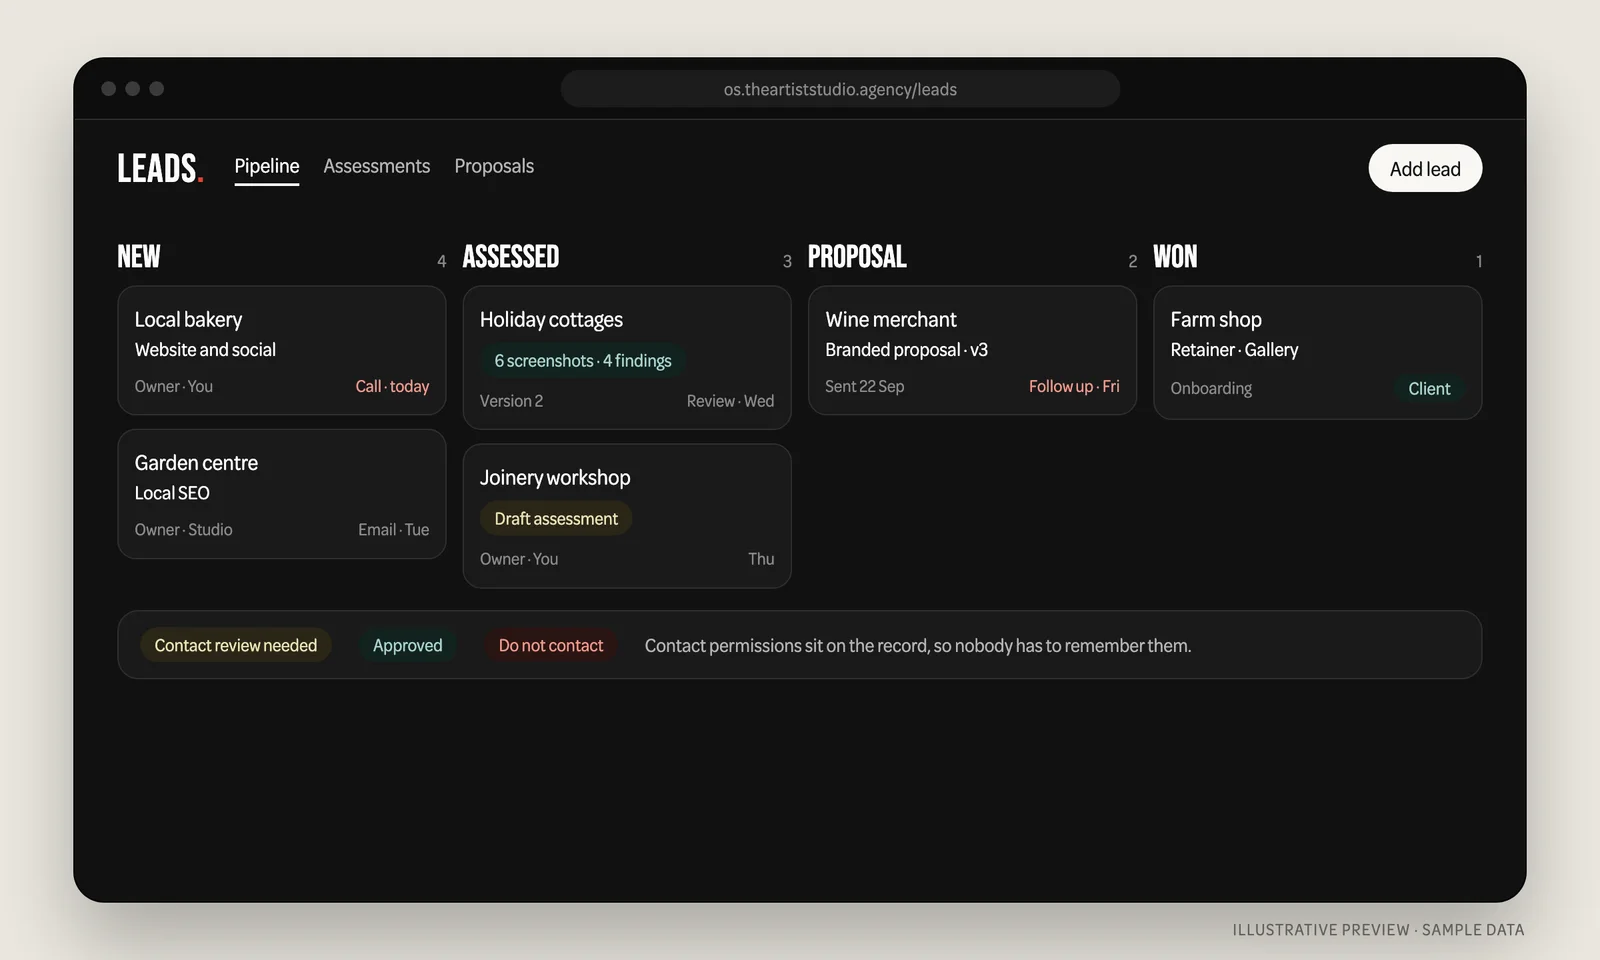Click the Retainer · Gallery text

click(x=1234, y=350)
